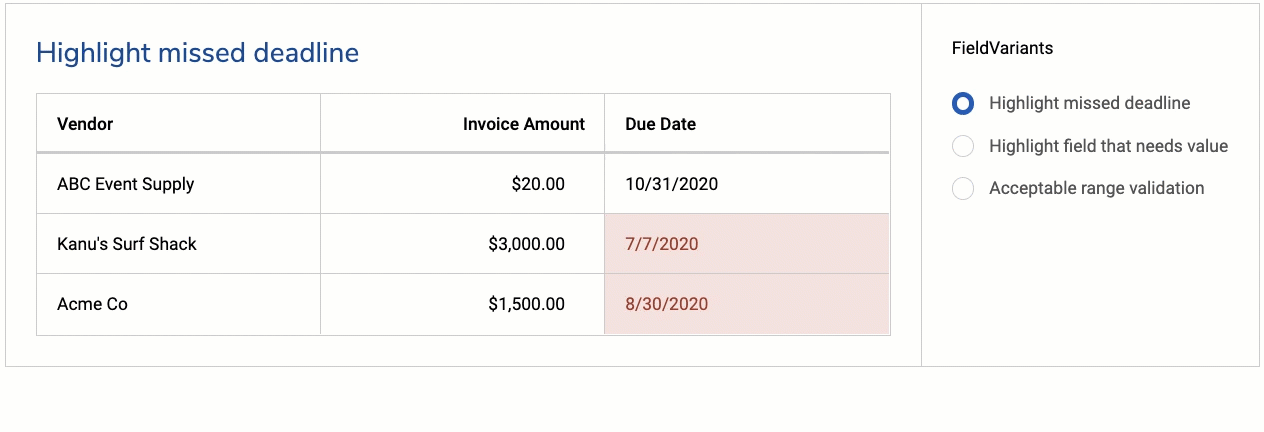The width and height of the screenshot is (1264, 432).
Task: Enable Acceptable range validation variant
Action: pos(962,188)
